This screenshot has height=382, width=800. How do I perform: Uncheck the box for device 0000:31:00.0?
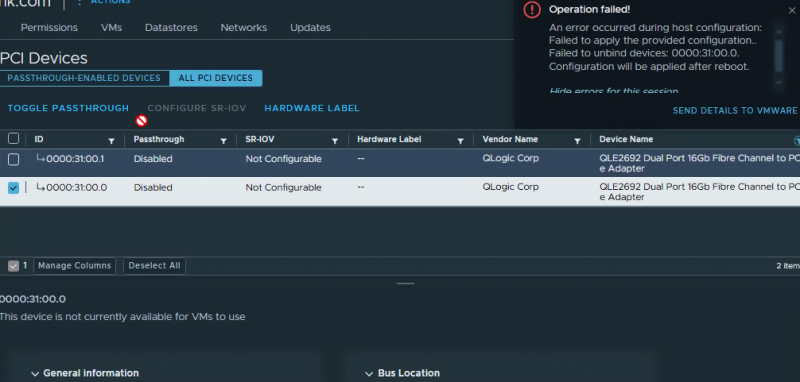pos(14,188)
